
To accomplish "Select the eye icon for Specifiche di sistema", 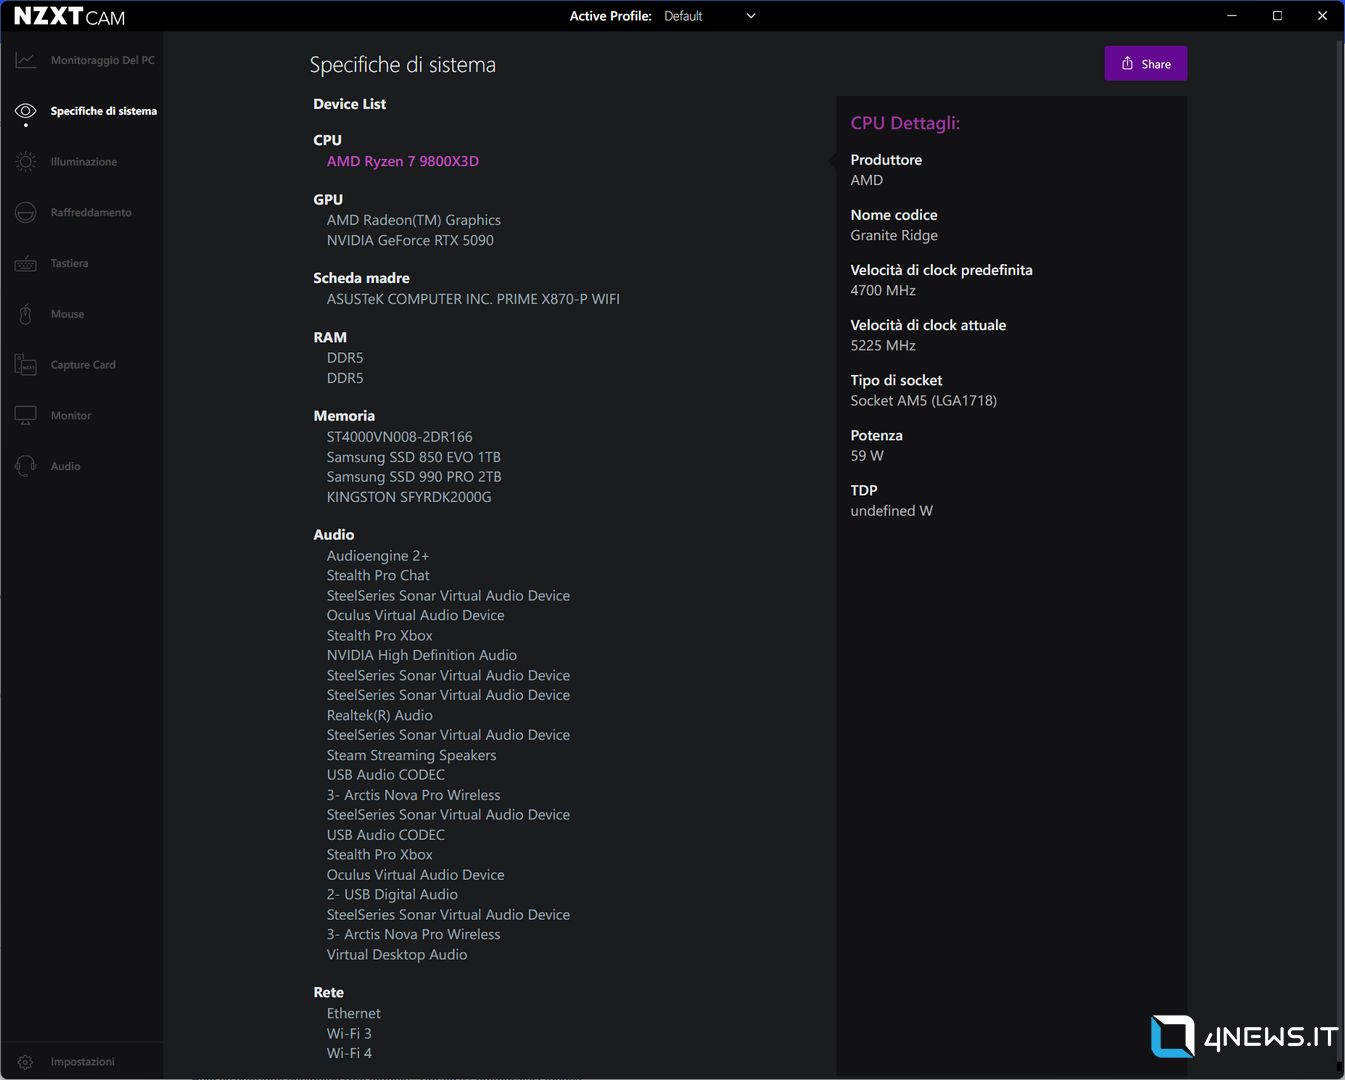I will coord(26,111).
